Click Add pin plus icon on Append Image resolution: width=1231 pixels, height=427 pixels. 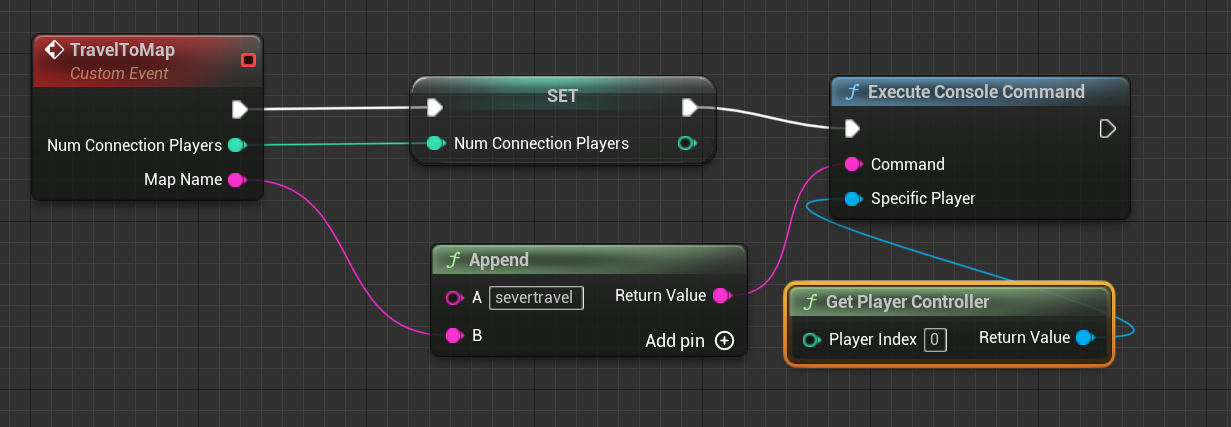725,341
